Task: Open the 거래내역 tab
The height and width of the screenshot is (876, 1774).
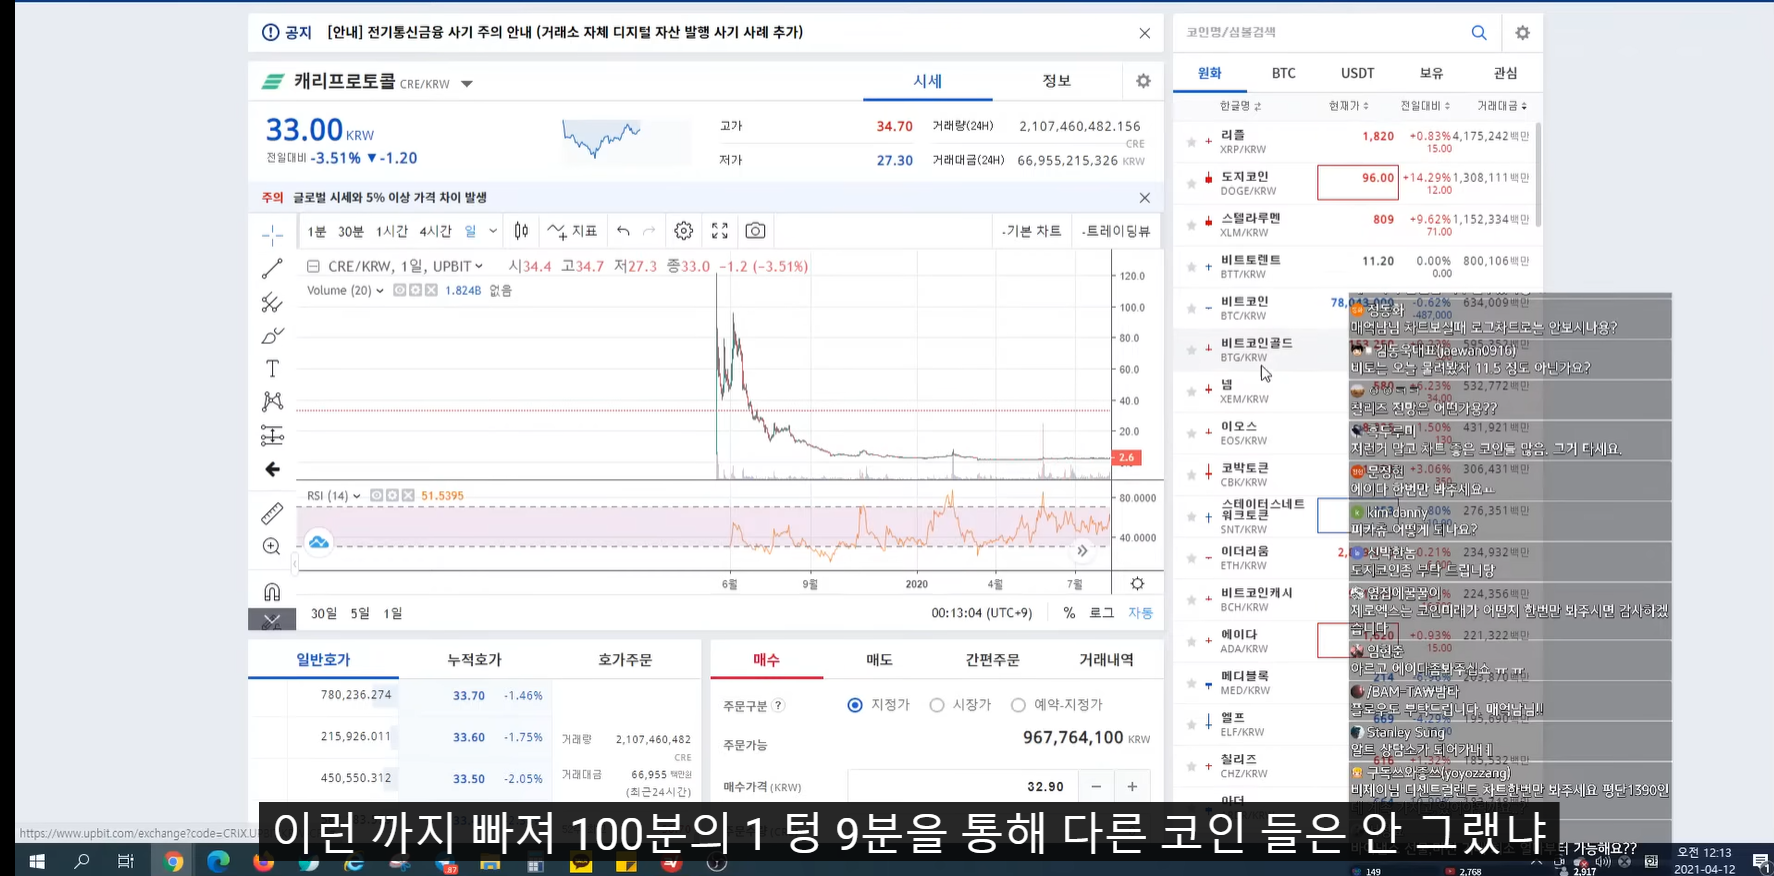Action: pyautogui.click(x=1106, y=660)
